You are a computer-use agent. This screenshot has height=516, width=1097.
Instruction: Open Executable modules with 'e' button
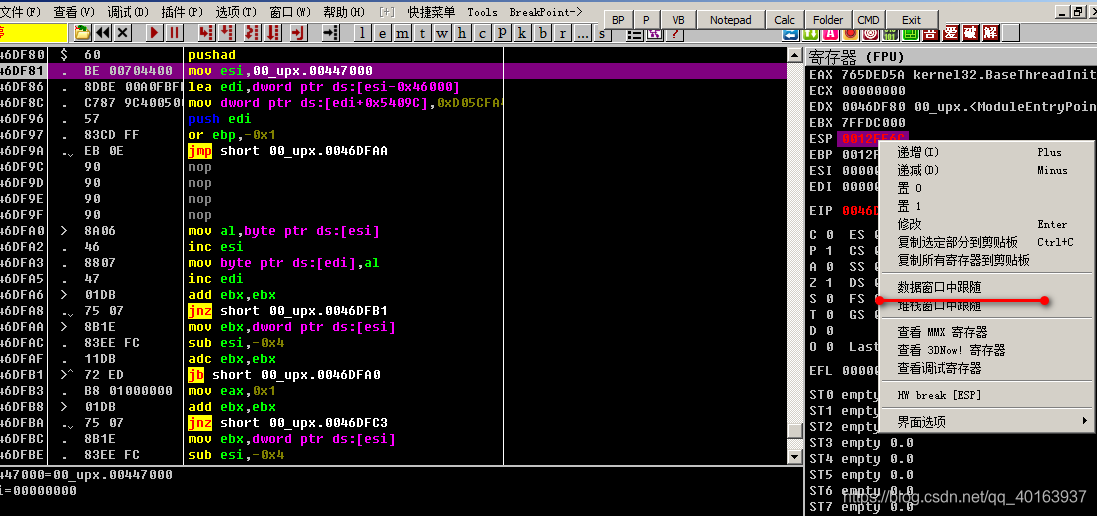click(x=383, y=33)
